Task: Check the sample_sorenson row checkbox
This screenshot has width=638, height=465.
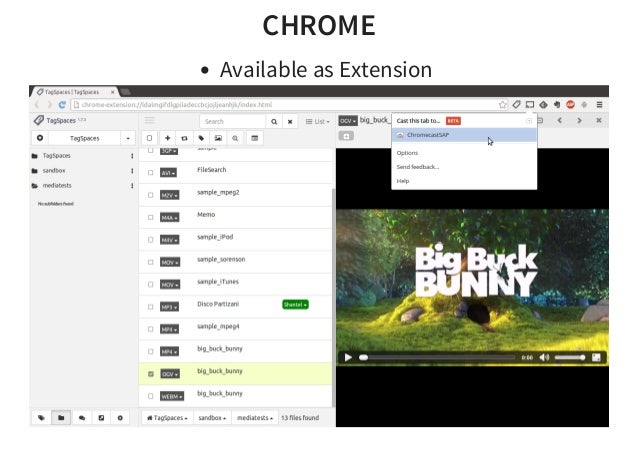Action: (x=151, y=262)
